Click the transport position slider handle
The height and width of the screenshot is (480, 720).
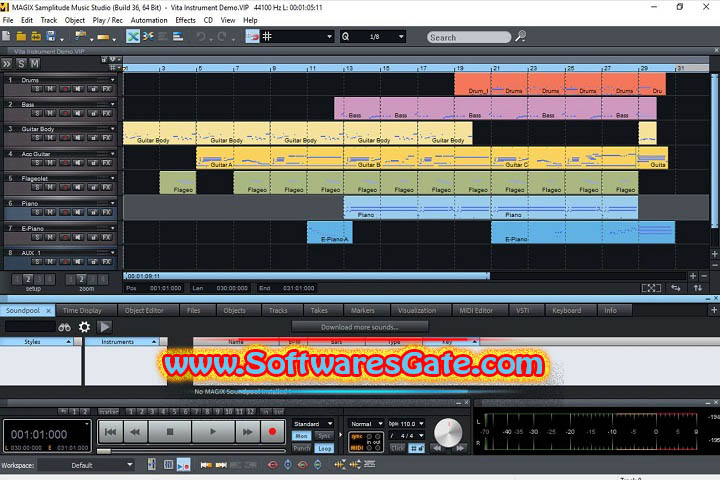click(104, 452)
